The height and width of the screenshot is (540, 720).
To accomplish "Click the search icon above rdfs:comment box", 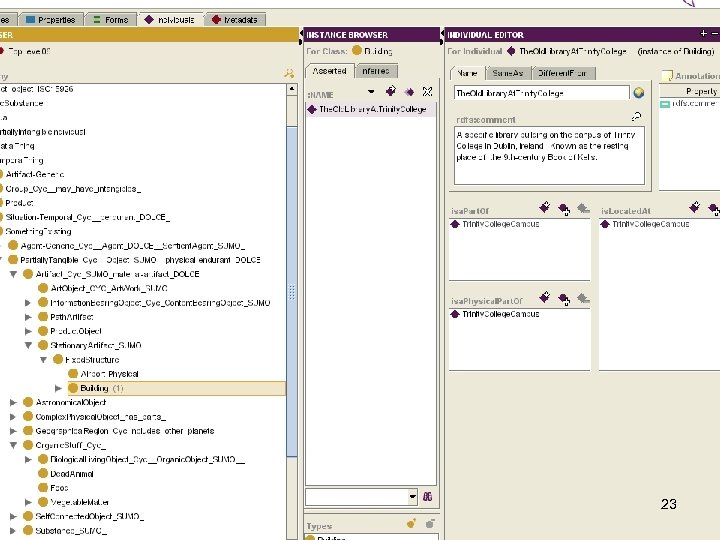I will (636, 117).
